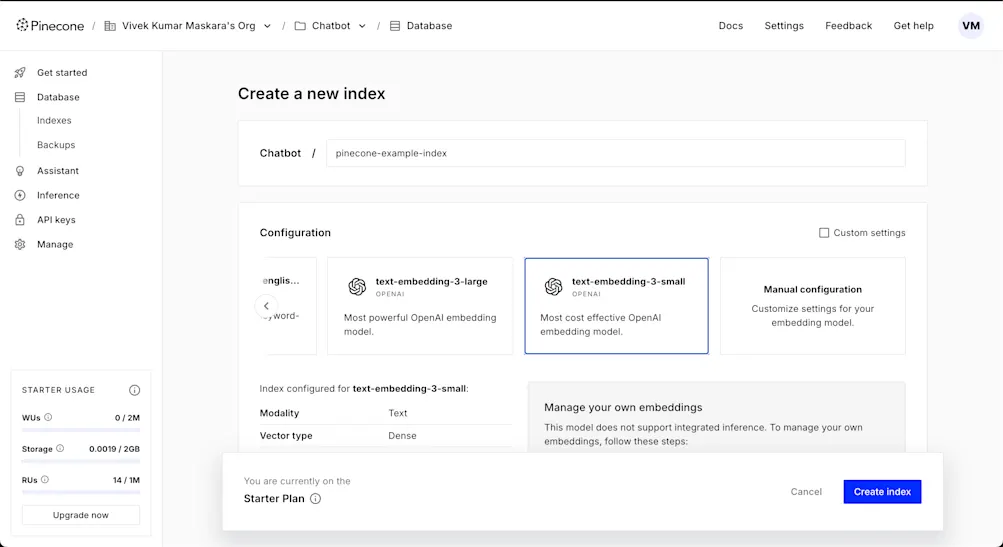Click the Assistant lightbulb icon
Viewport: 1003px width, 547px height.
20,171
